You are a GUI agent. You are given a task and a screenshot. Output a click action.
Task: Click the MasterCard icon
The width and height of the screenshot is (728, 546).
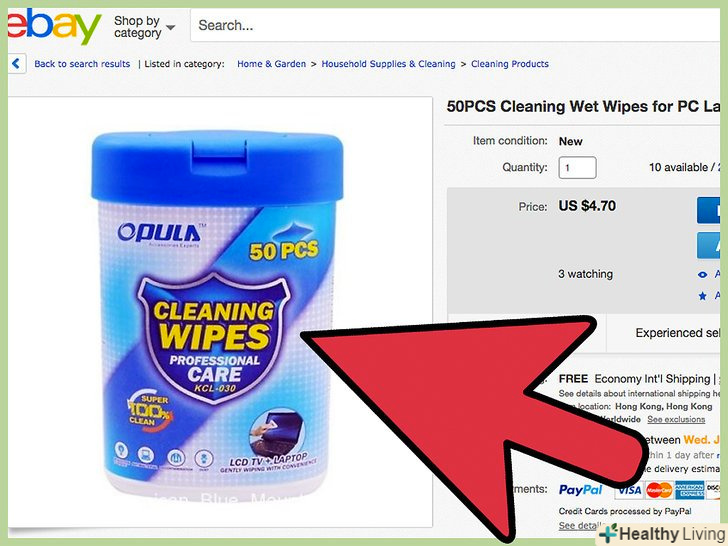[659, 490]
